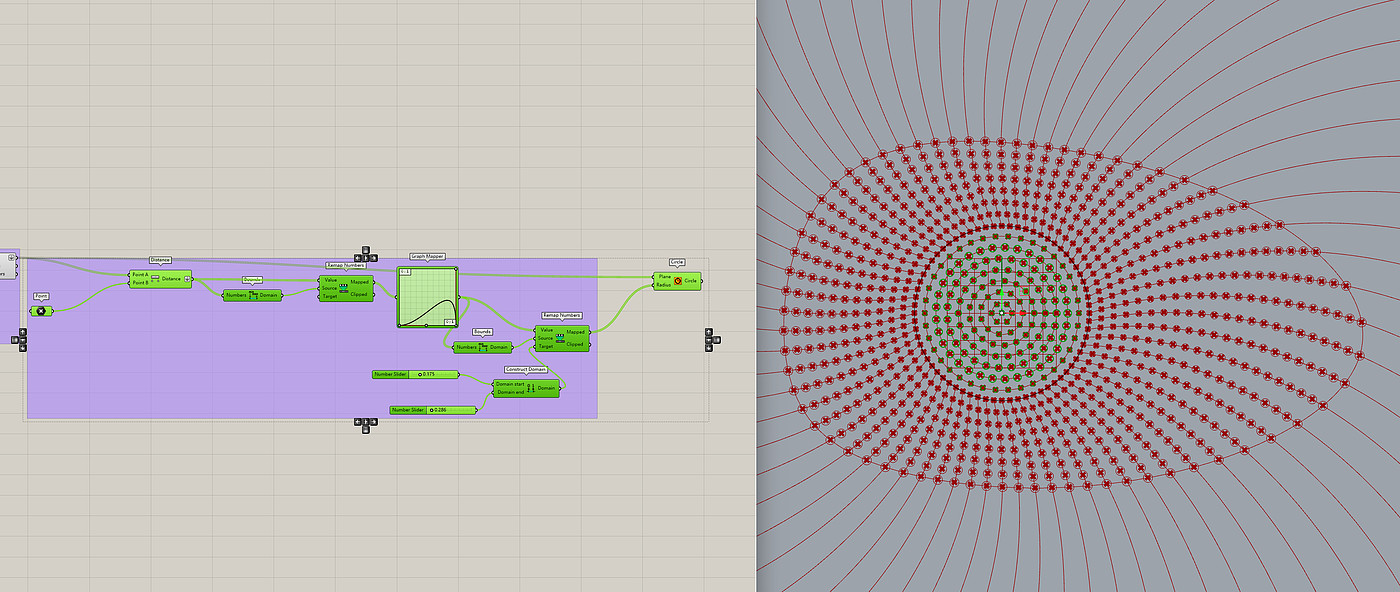Expand the plus on Distance output
Screen dimensions: 1400x592
(187, 279)
